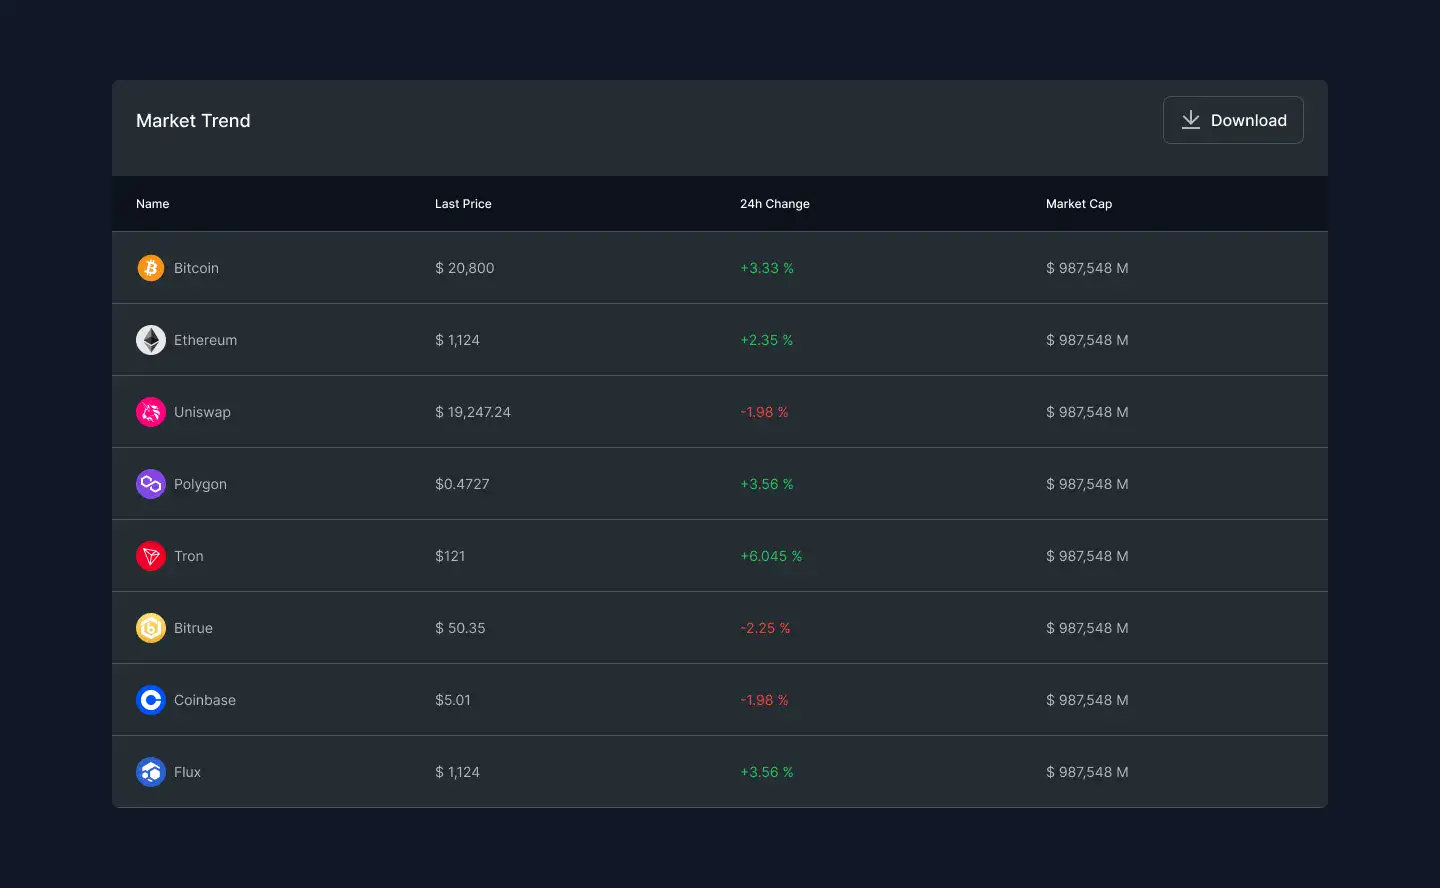Image resolution: width=1440 pixels, height=888 pixels.
Task: Click Bitrue's -2.25 % change
Action: (766, 628)
